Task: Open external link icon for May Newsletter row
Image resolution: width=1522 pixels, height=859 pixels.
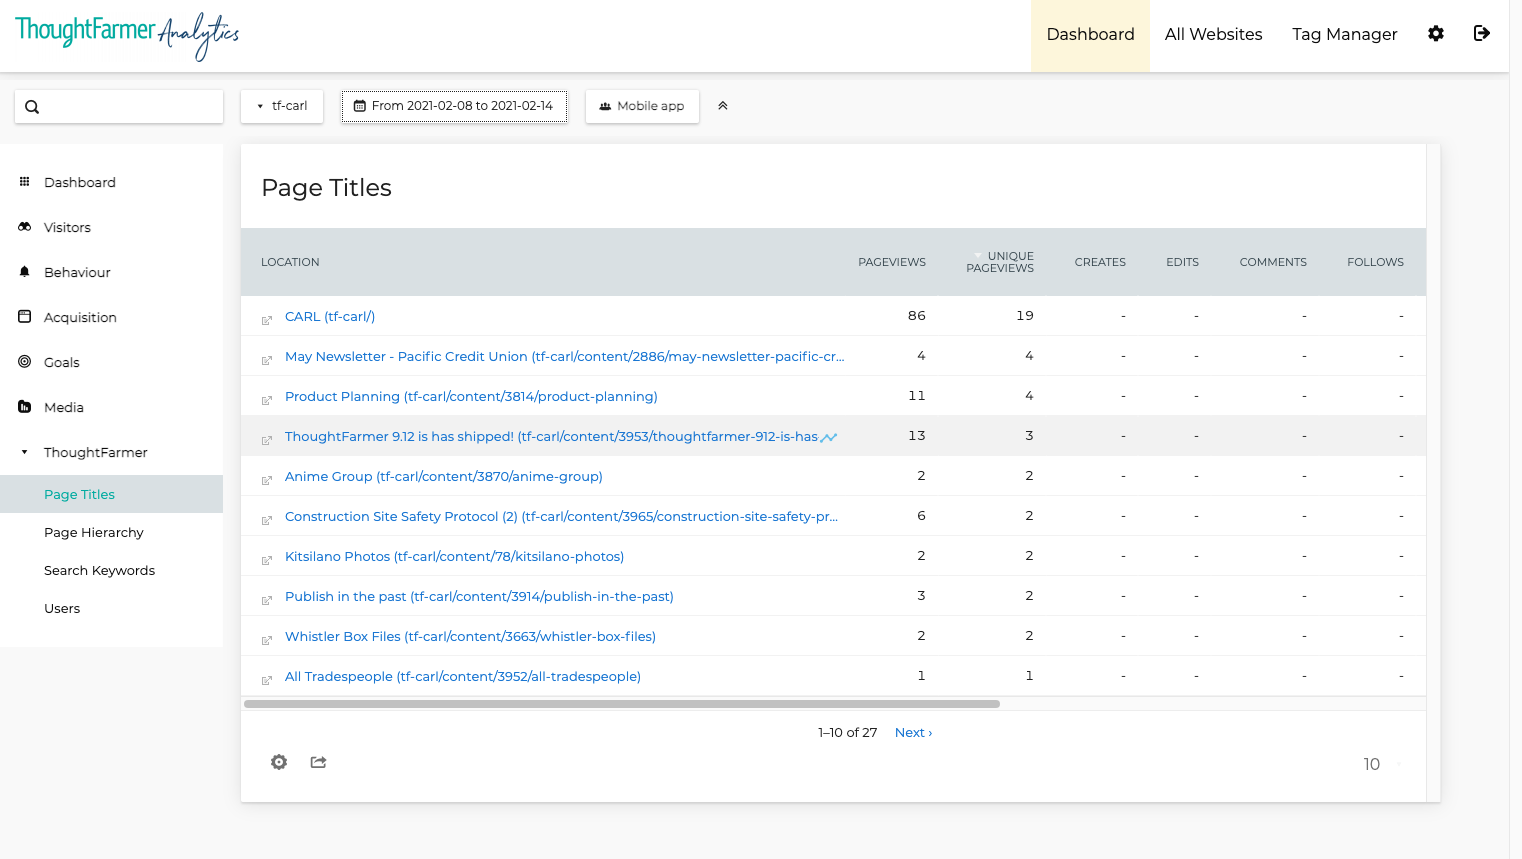Action: [x=267, y=360]
